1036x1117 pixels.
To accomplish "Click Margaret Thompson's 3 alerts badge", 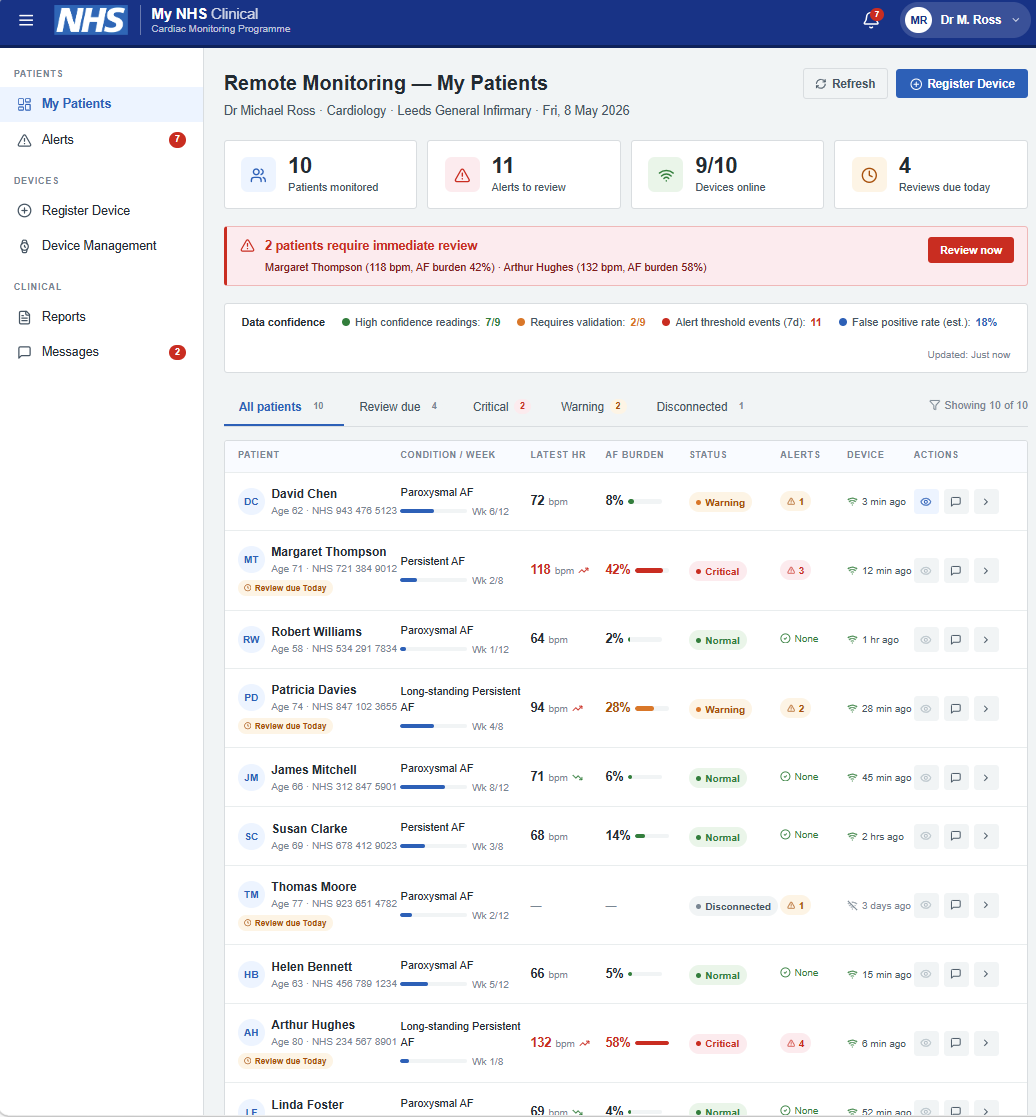I will (795, 571).
